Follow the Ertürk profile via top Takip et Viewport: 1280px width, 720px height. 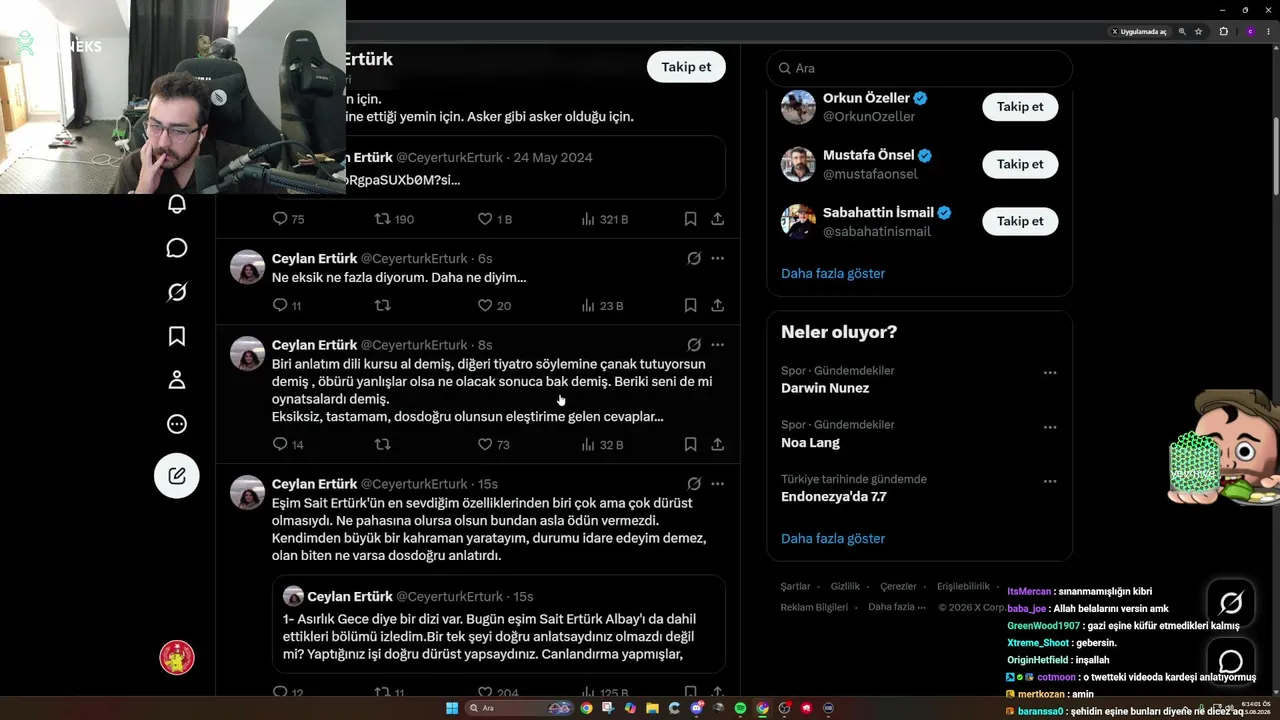tap(686, 67)
